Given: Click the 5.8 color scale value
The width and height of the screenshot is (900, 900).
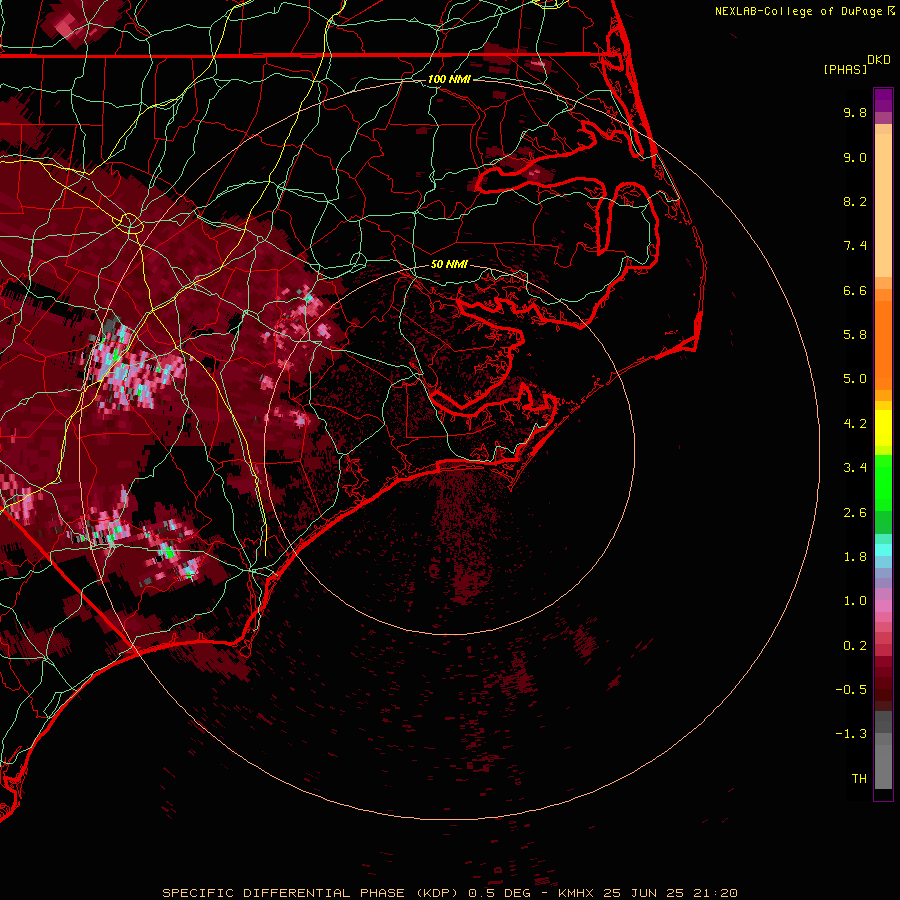Looking at the screenshot, I should click(x=855, y=335).
